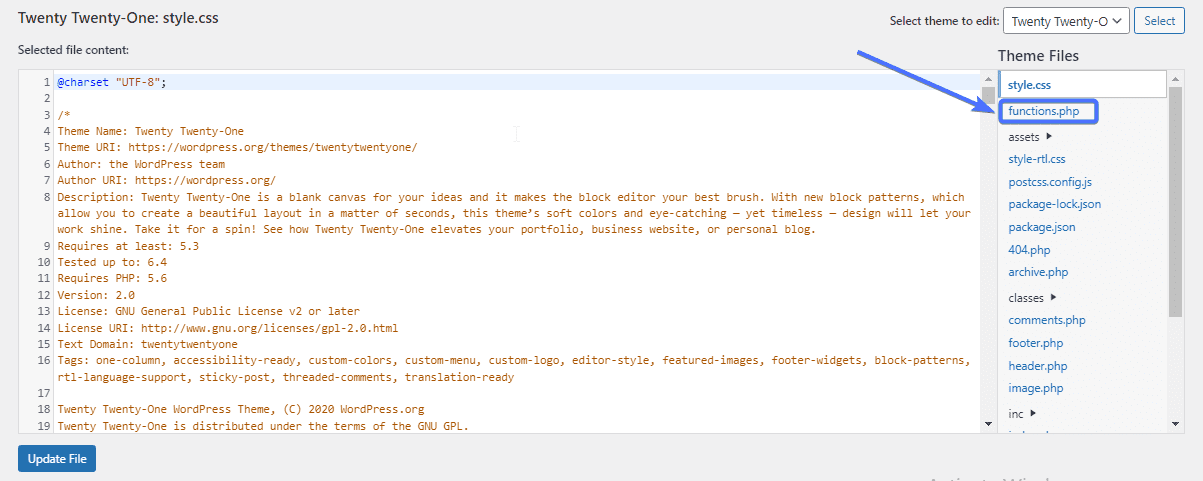Open postcss.config.js file

pyautogui.click(x=1050, y=182)
